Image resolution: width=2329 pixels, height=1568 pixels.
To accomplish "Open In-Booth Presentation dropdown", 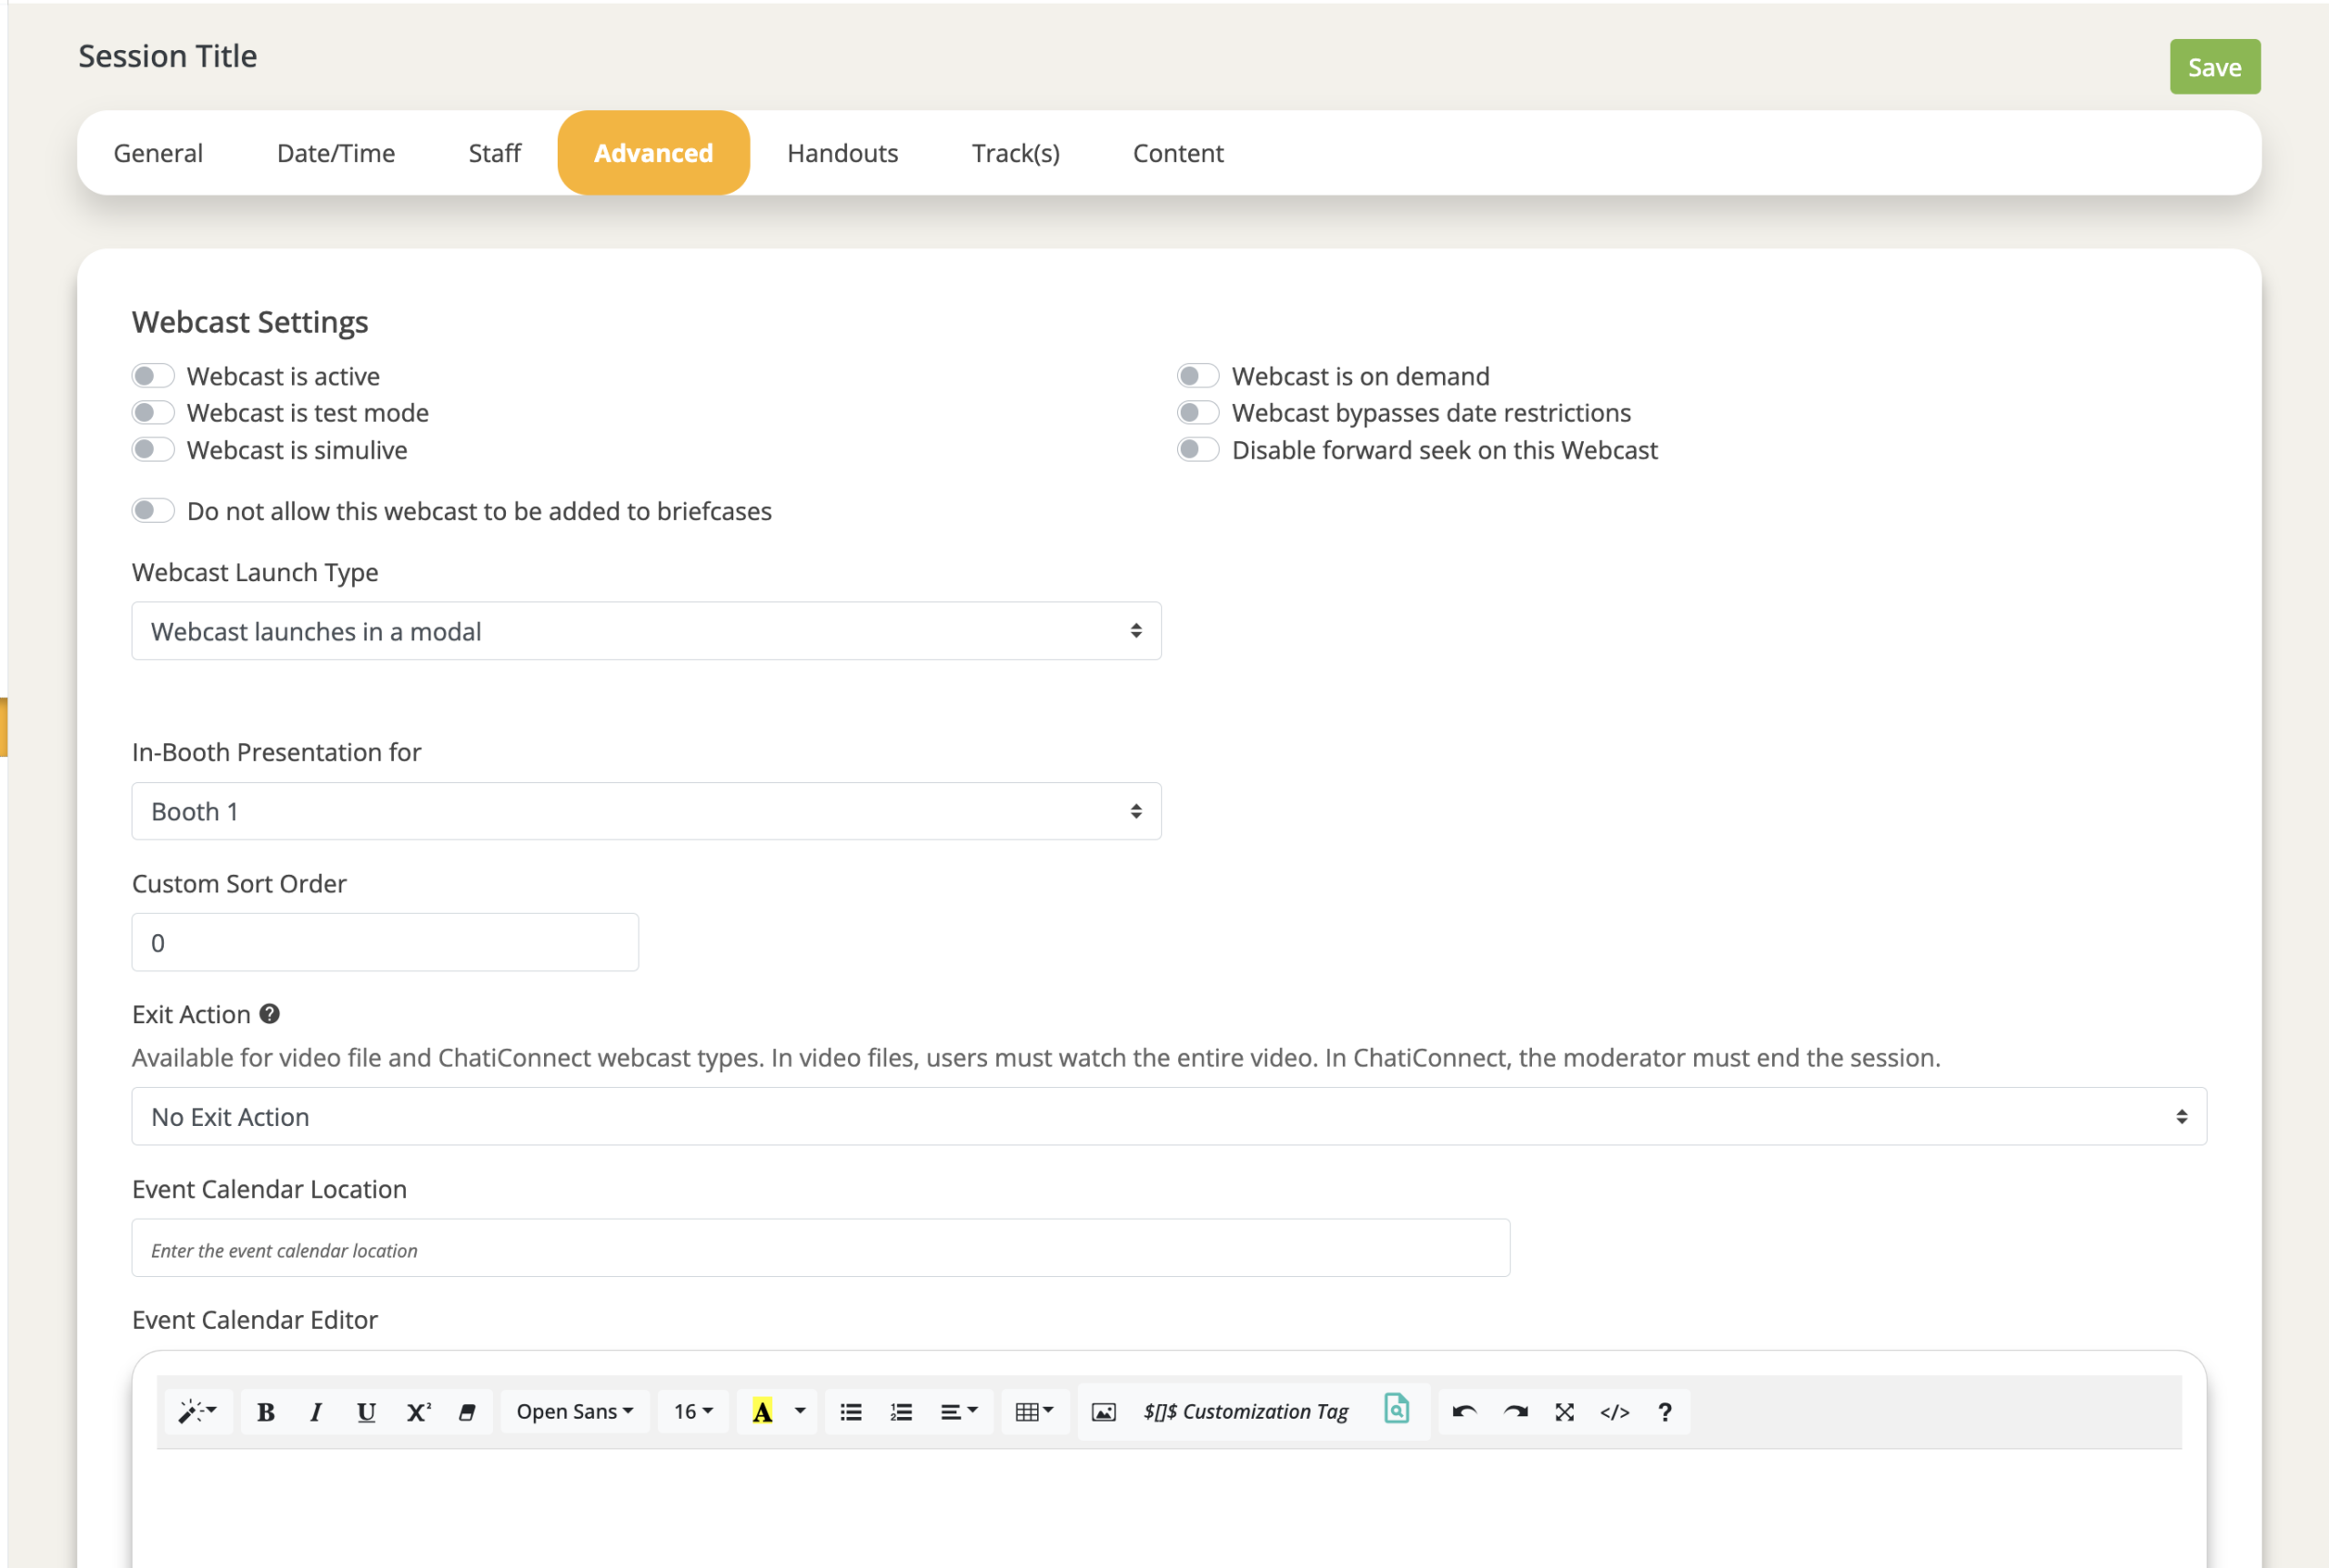I will tap(646, 811).
